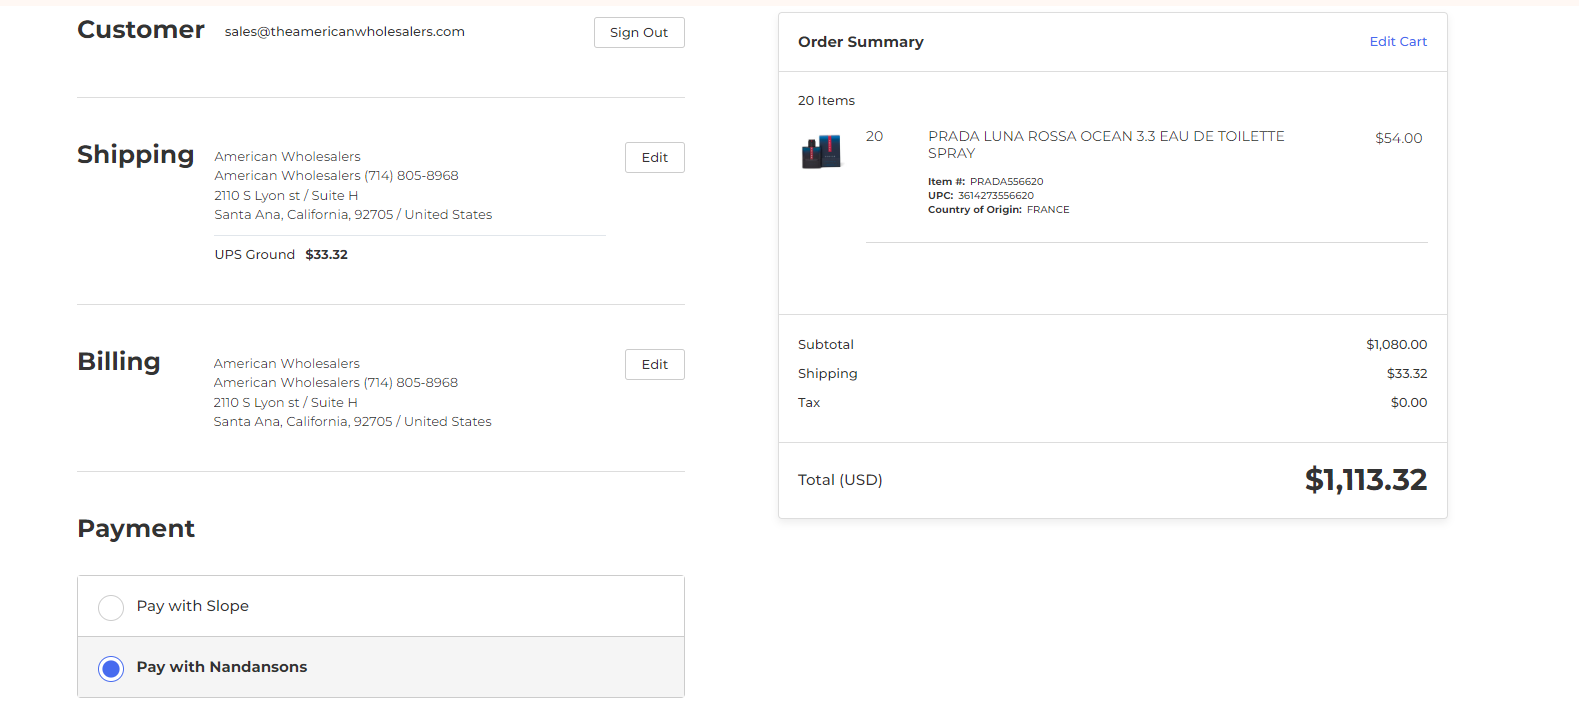The width and height of the screenshot is (1579, 712).
Task: Click the Sign Out button
Action: 639,32
